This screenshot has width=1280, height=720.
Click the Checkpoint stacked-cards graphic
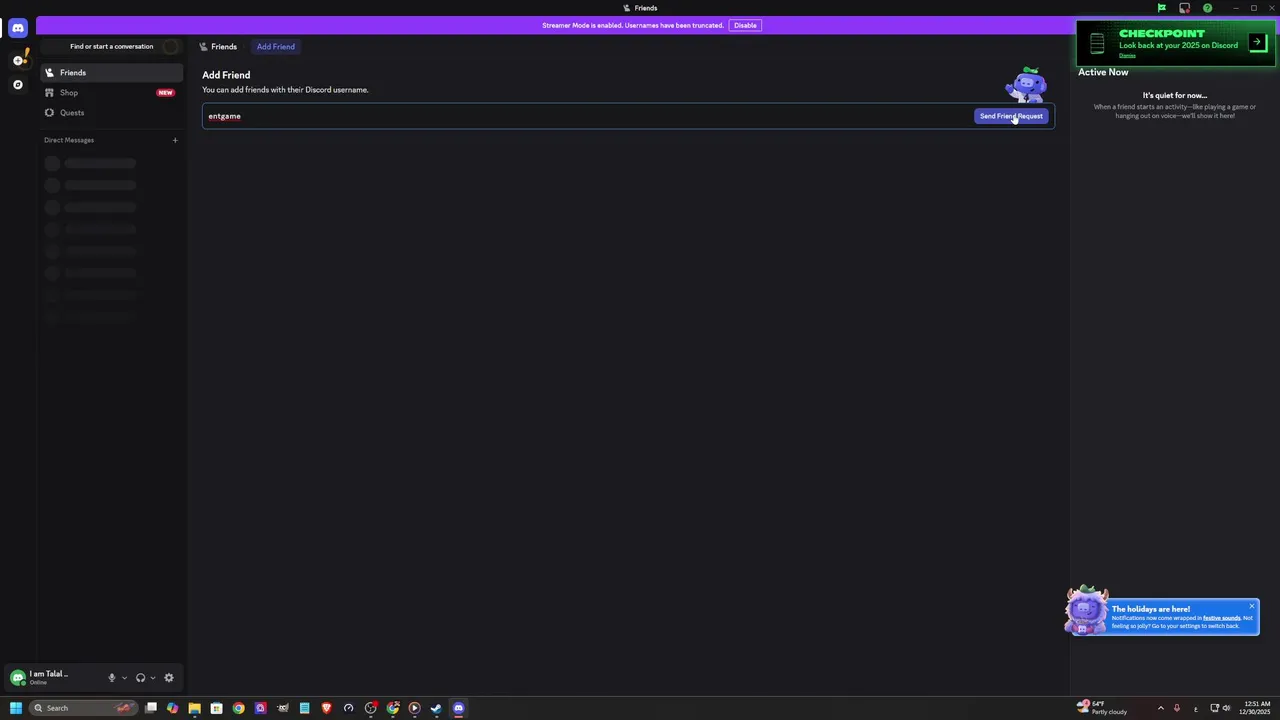(x=1097, y=43)
